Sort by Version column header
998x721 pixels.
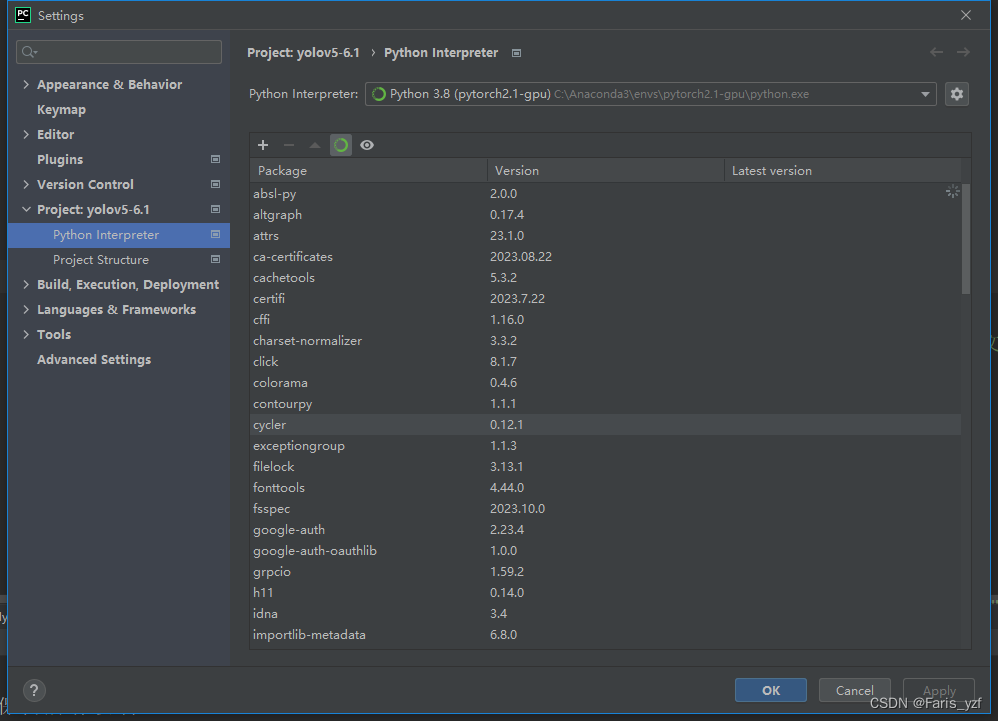pyautogui.click(x=605, y=171)
